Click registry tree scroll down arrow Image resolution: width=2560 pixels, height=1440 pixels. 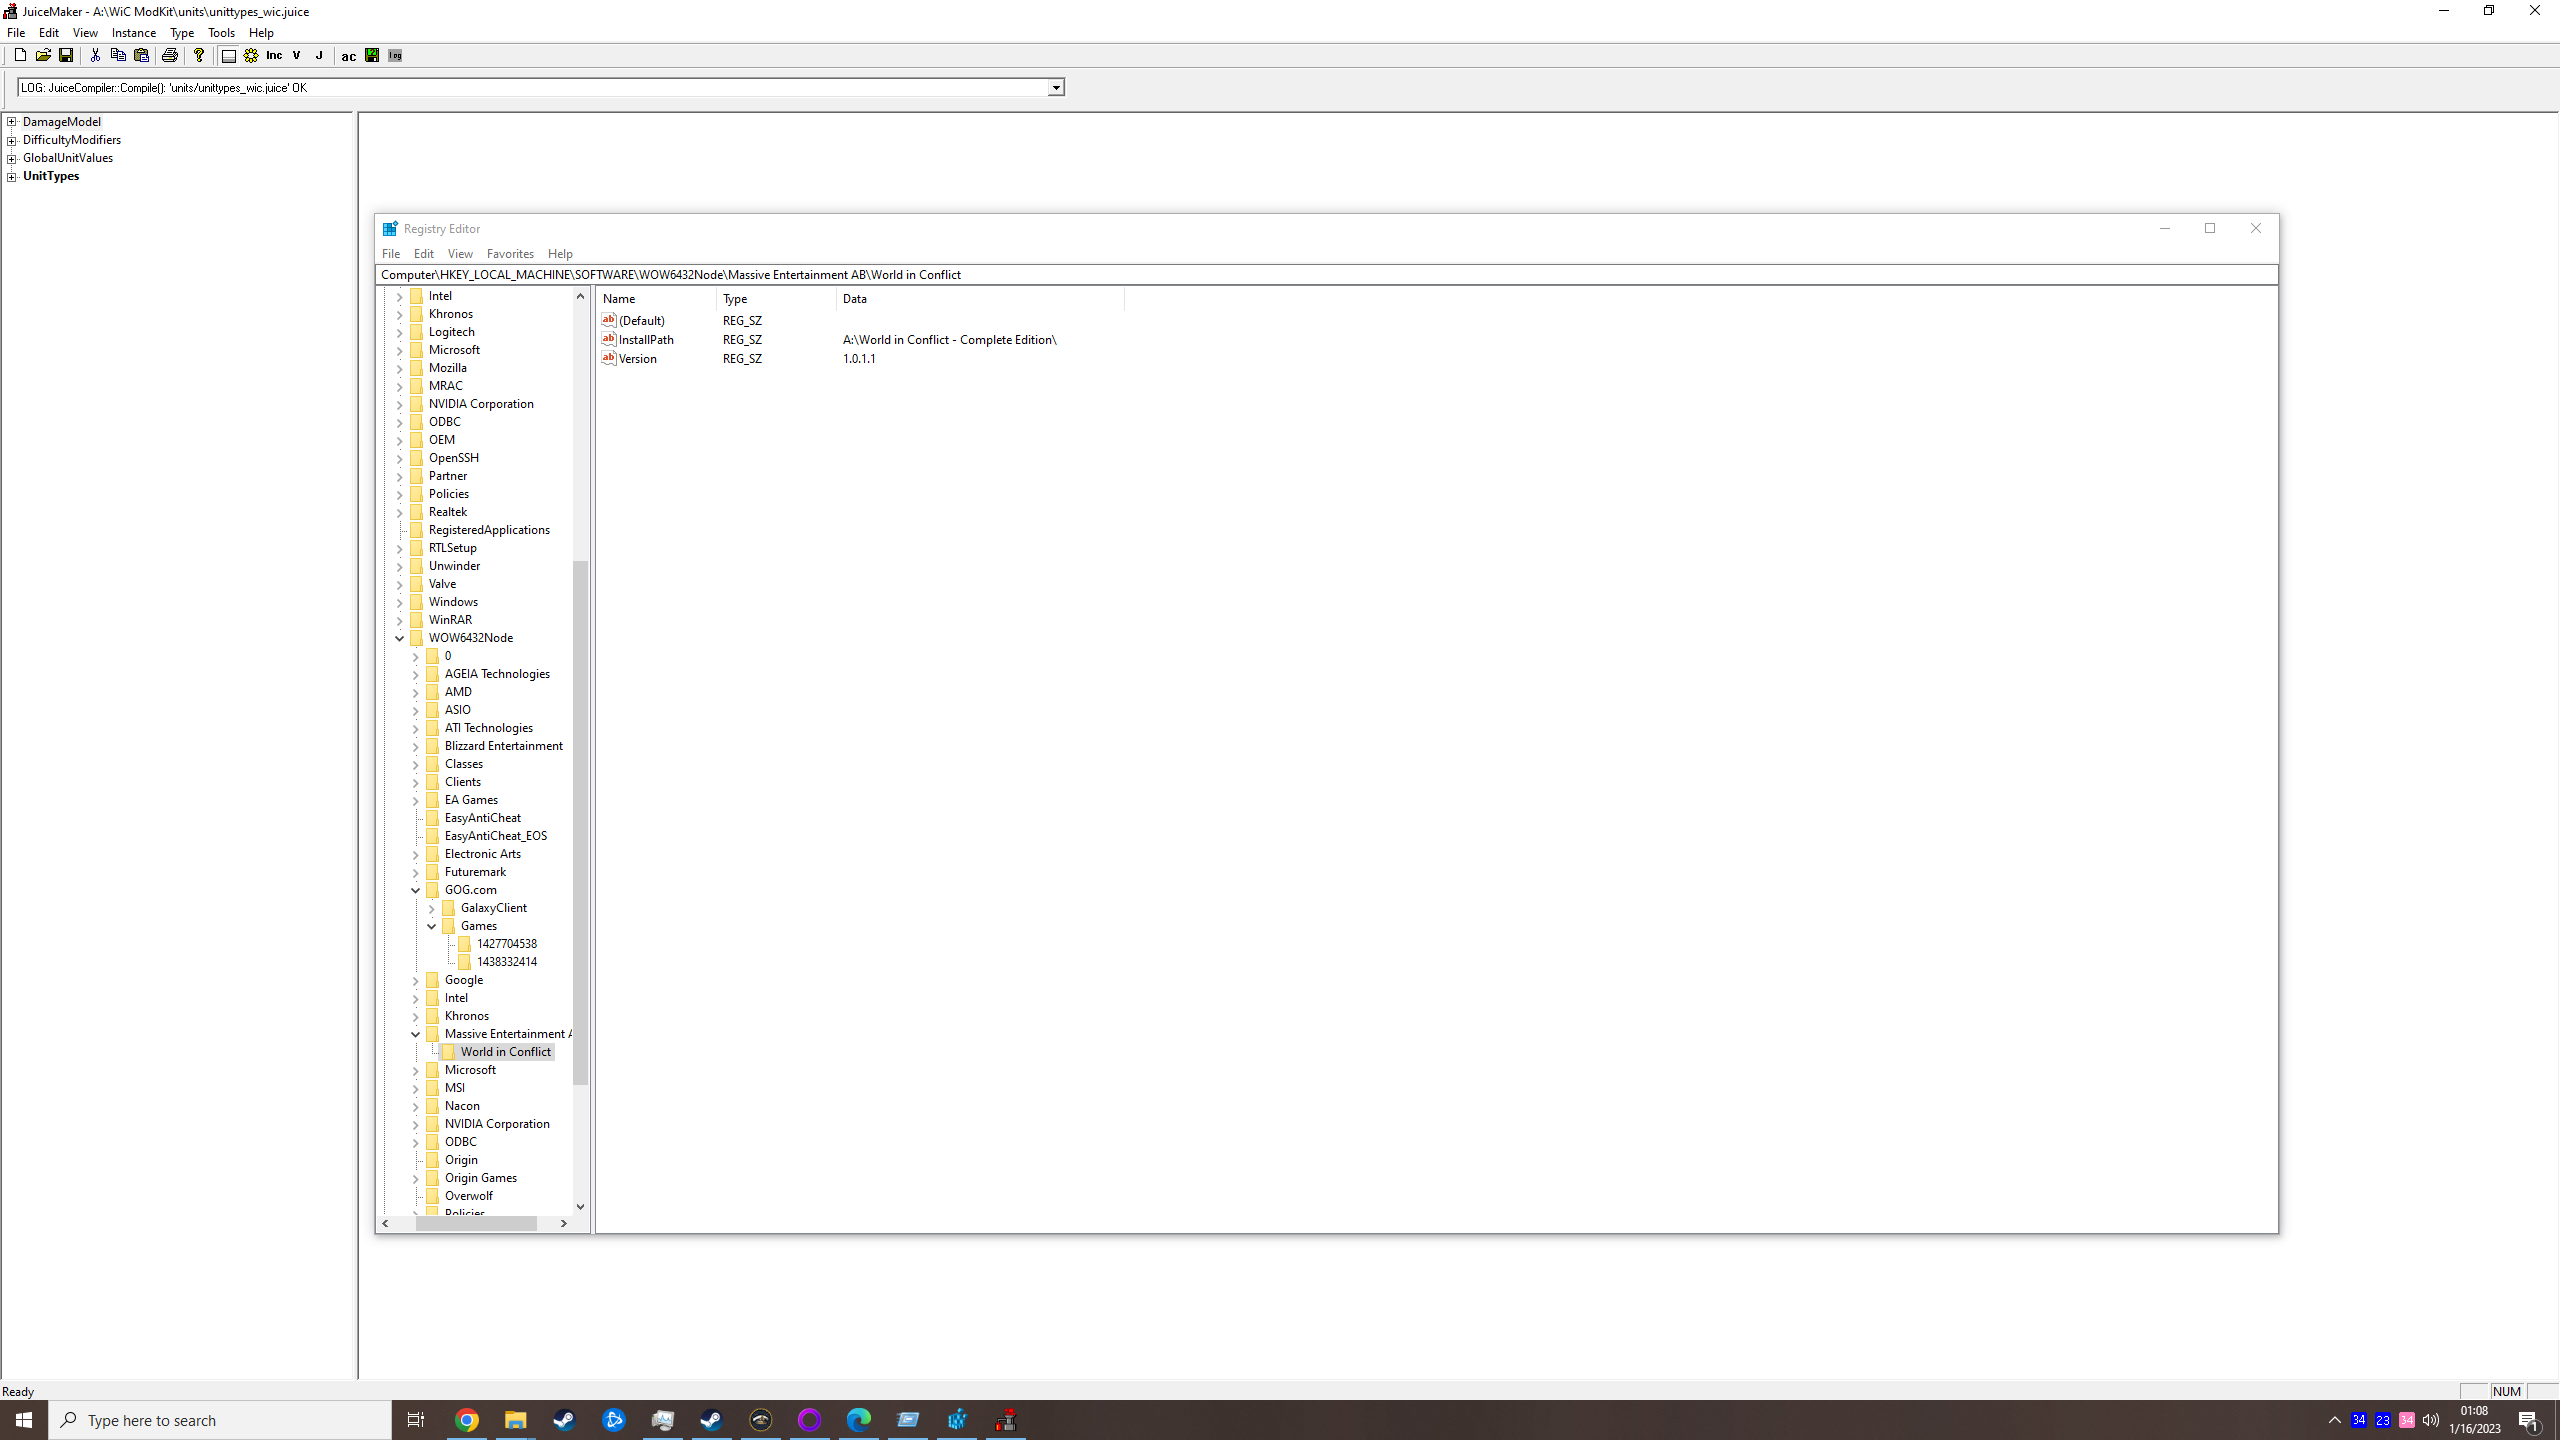click(580, 1207)
